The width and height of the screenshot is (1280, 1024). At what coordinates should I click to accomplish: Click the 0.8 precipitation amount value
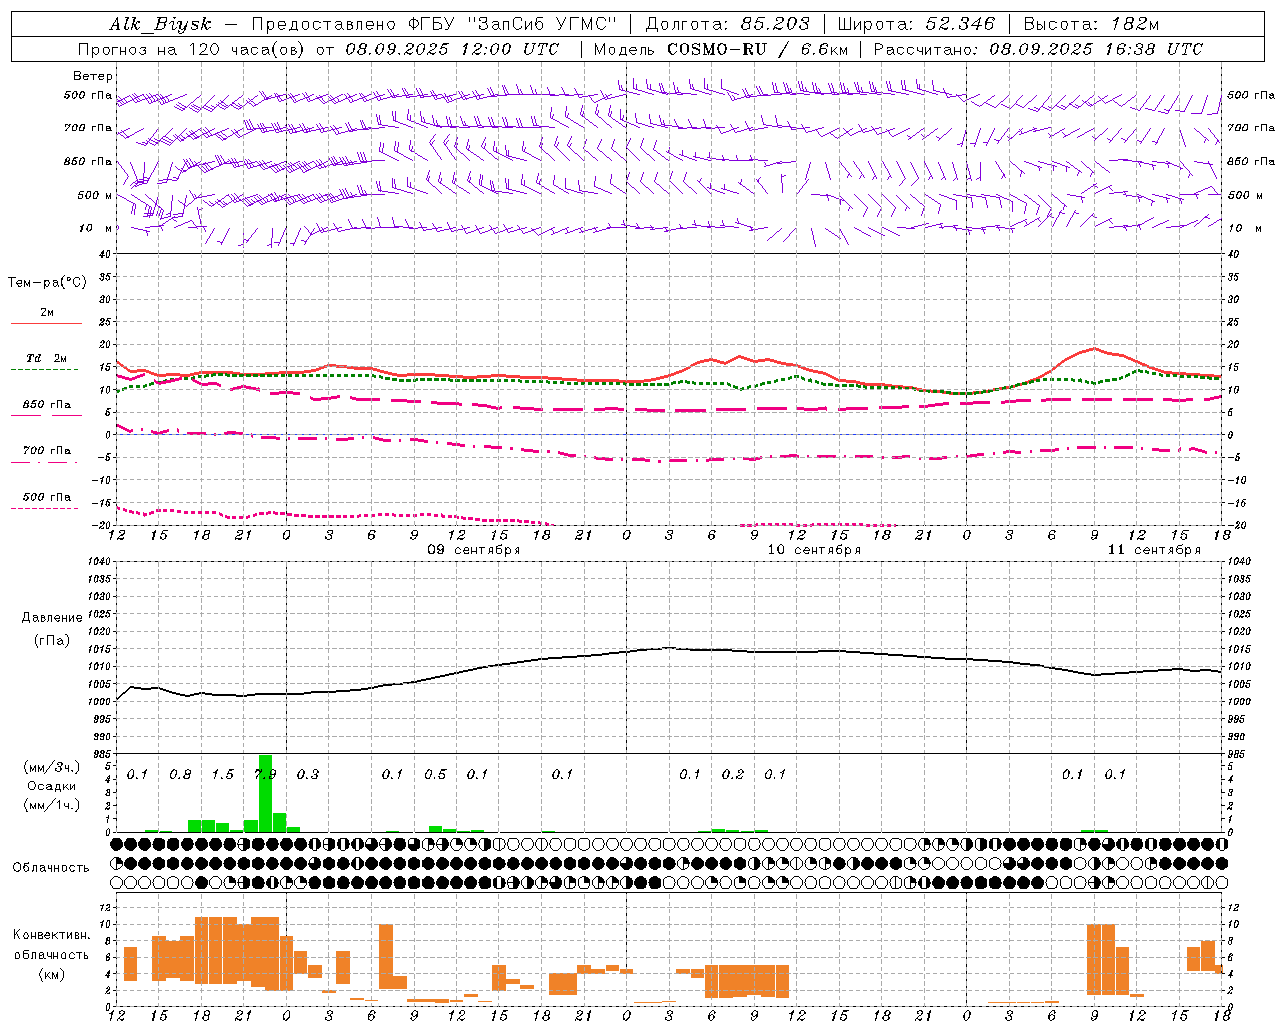[180, 774]
